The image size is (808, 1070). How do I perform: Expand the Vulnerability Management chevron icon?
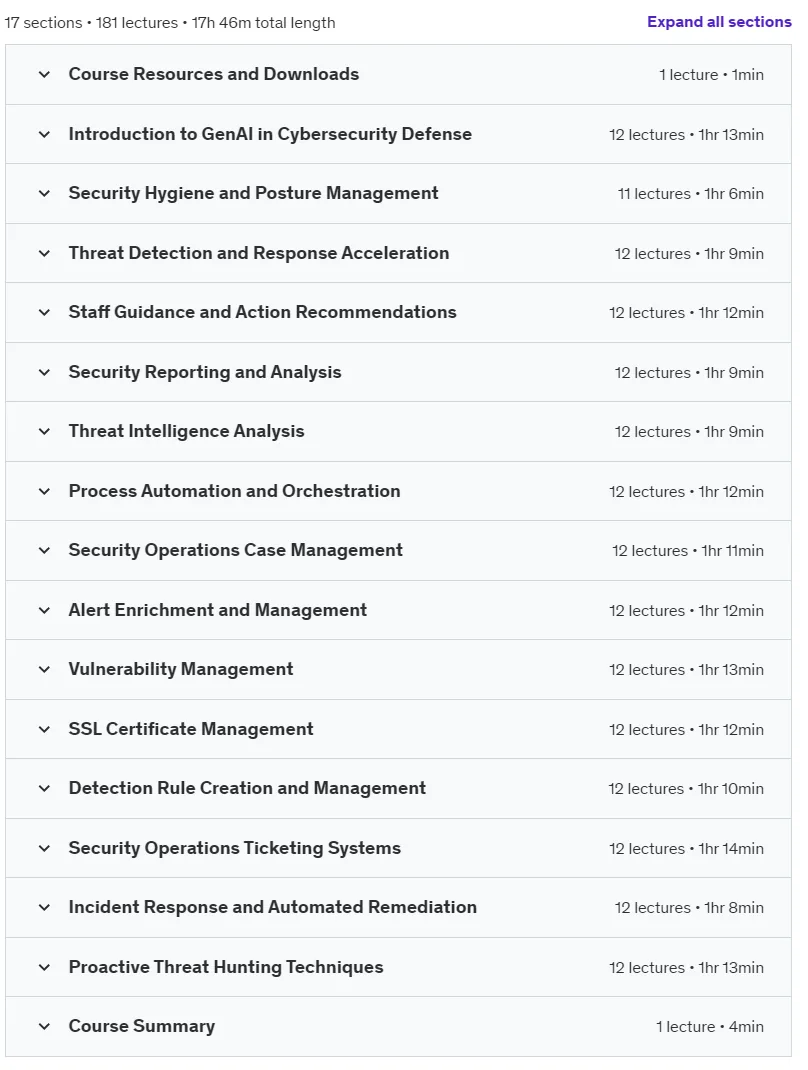click(x=44, y=669)
